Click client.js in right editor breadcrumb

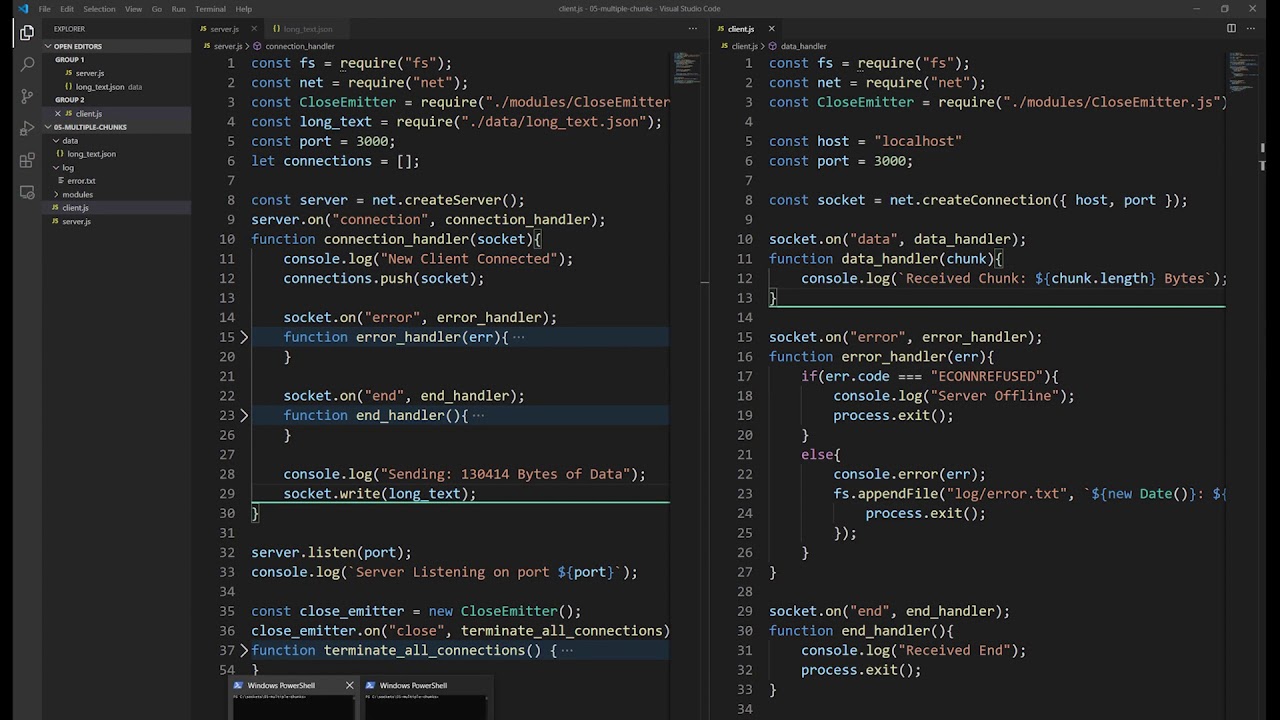point(745,46)
